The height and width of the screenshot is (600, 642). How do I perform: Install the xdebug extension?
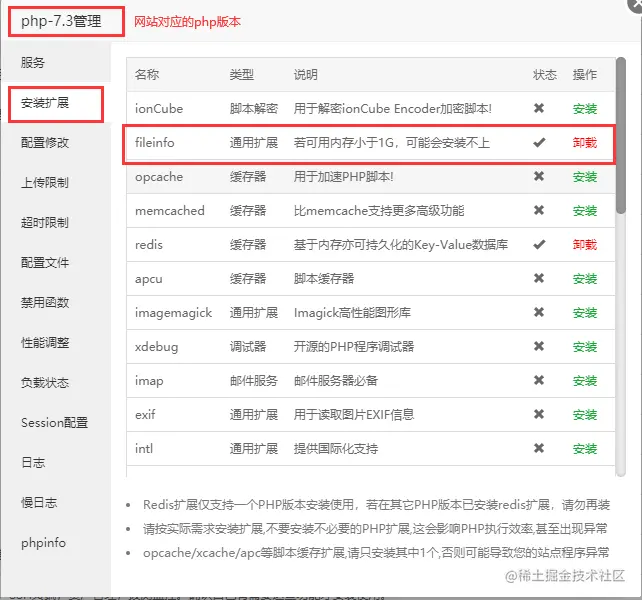585,347
